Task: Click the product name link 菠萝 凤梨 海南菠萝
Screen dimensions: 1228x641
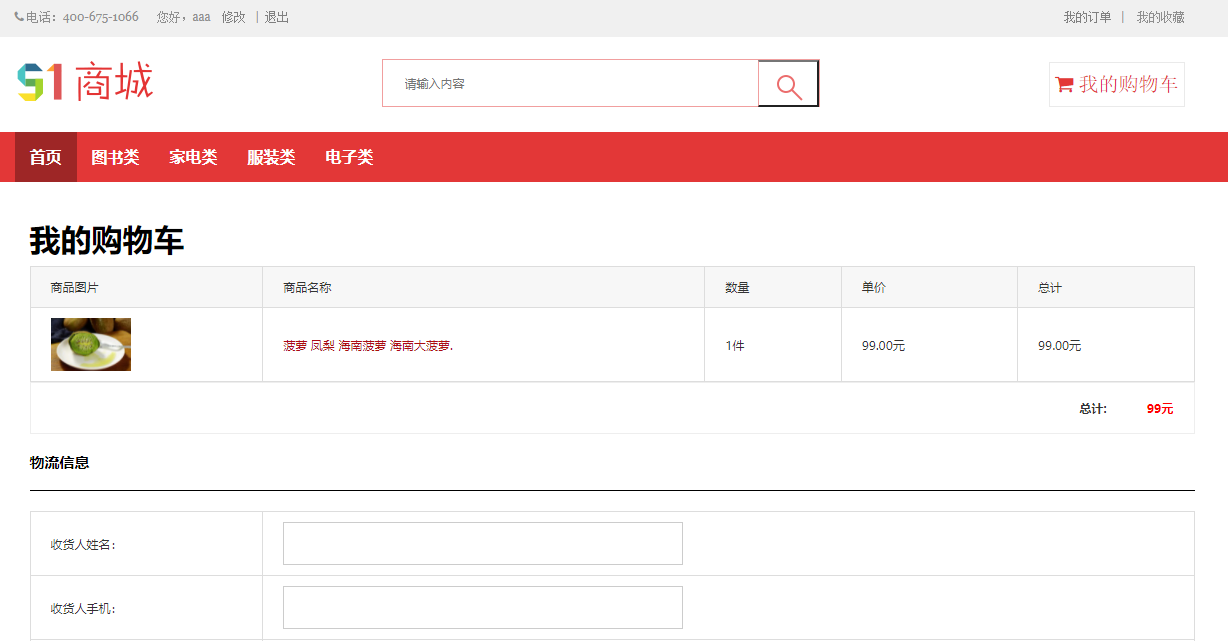Action: (368, 346)
